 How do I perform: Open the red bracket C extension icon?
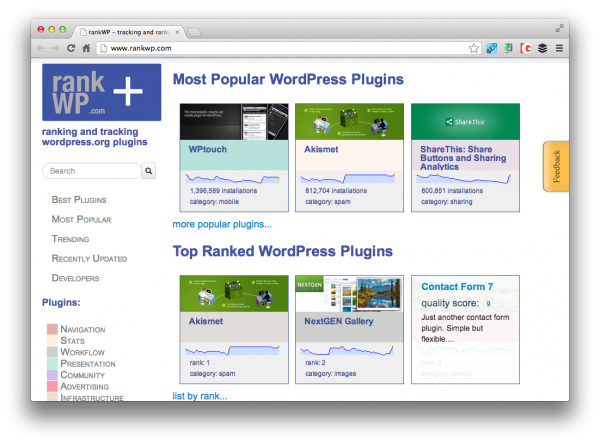pos(526,48)
